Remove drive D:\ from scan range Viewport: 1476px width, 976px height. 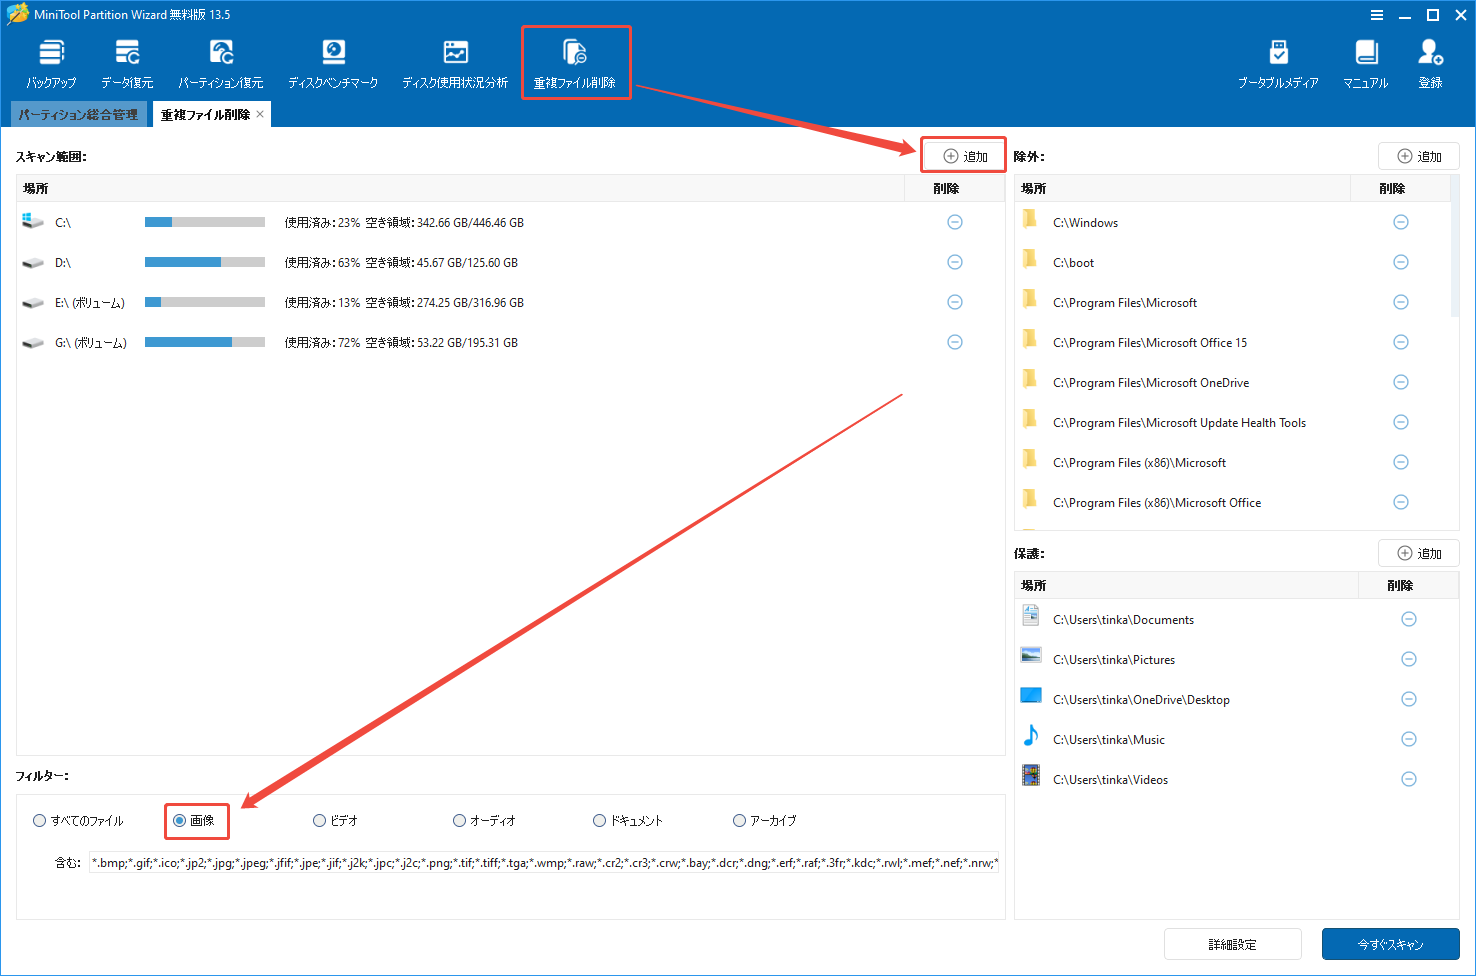tap(954, 262)
